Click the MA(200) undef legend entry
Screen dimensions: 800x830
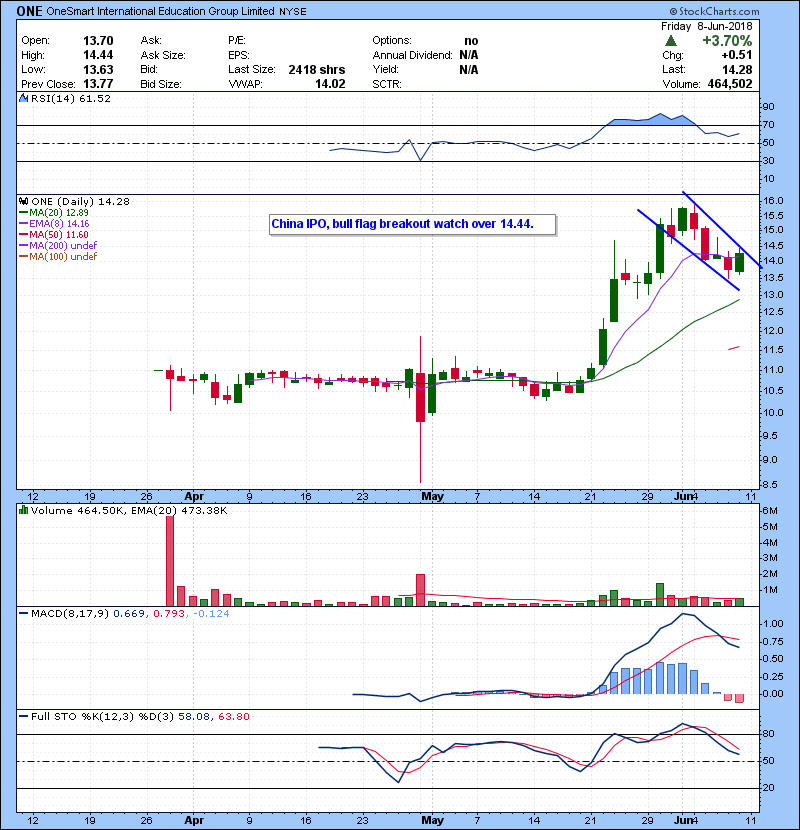click(58, 246)
